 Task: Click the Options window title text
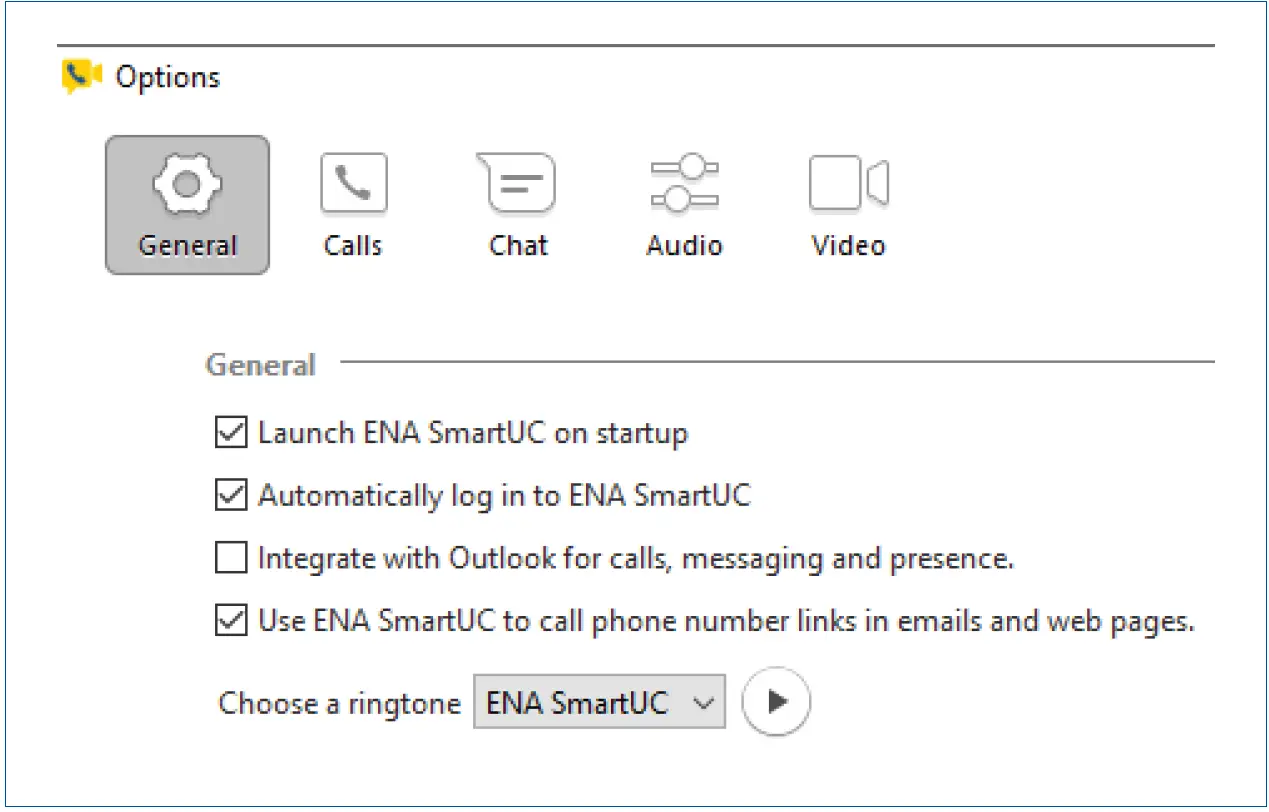[x=168, y=77]
